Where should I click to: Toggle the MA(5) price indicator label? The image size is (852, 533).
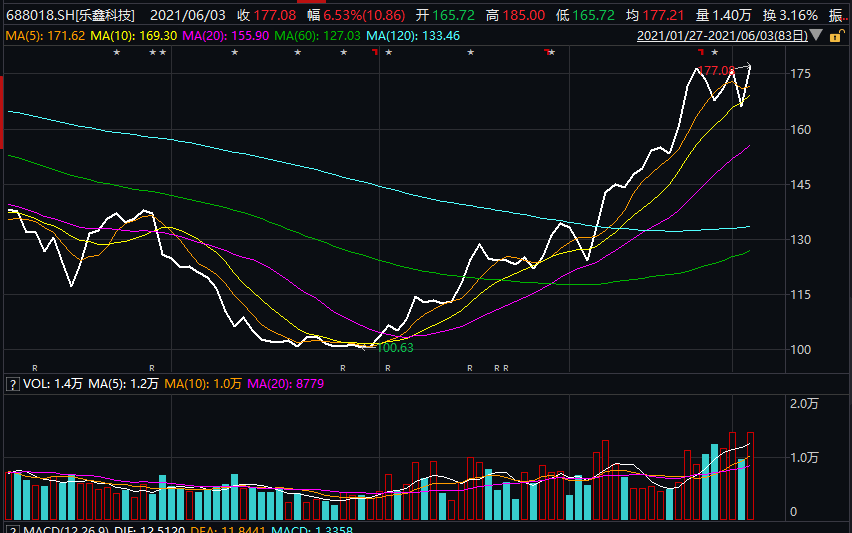46,36
